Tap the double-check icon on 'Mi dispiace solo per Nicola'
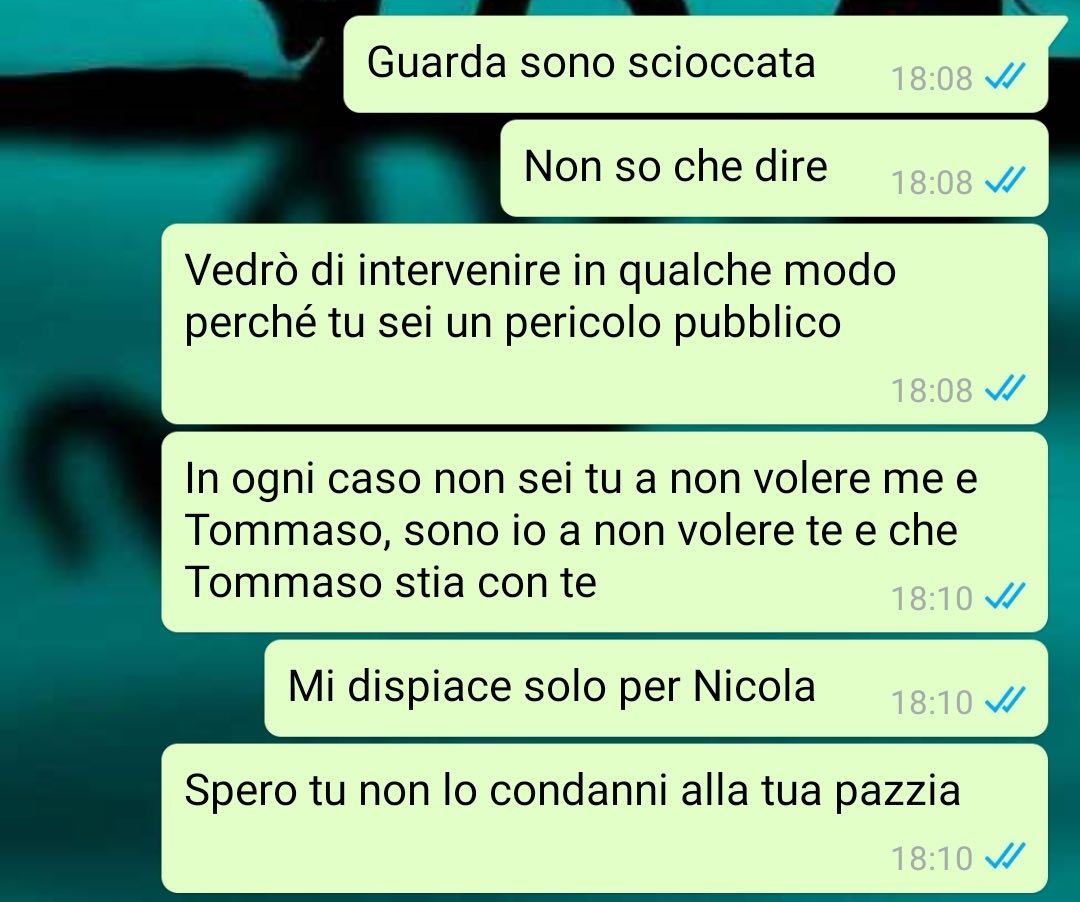Image resolution: width=1080 pixels, height=902 pixels. click(x=1006, y=701)
